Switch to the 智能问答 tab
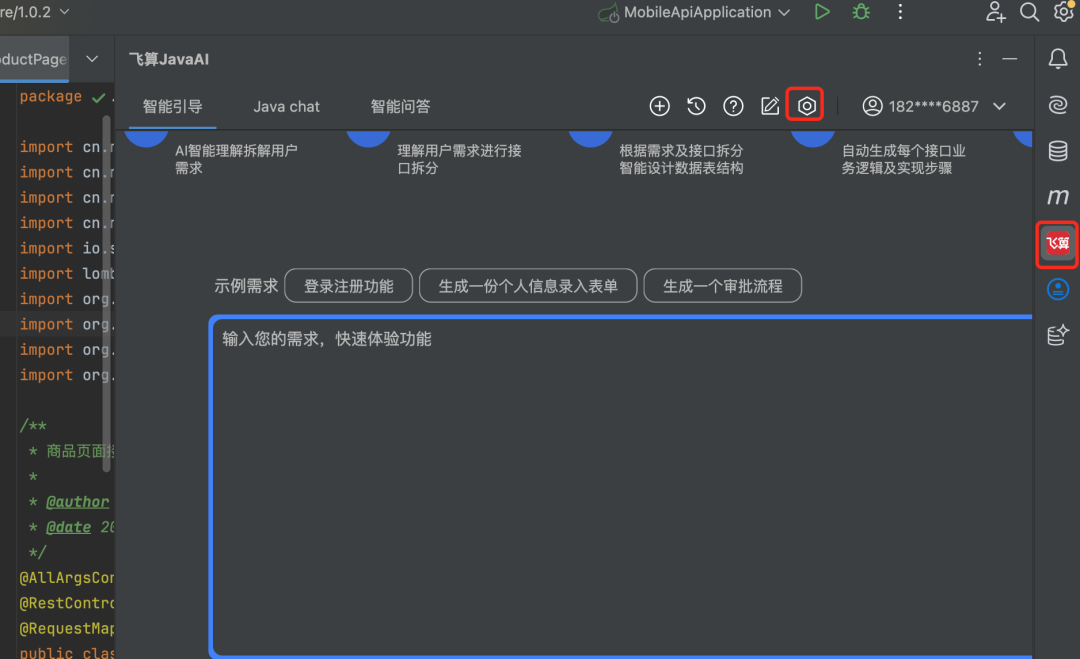The height and width of the screenshot is (659, 1080). pyautogui.click(x=400, y=106)
